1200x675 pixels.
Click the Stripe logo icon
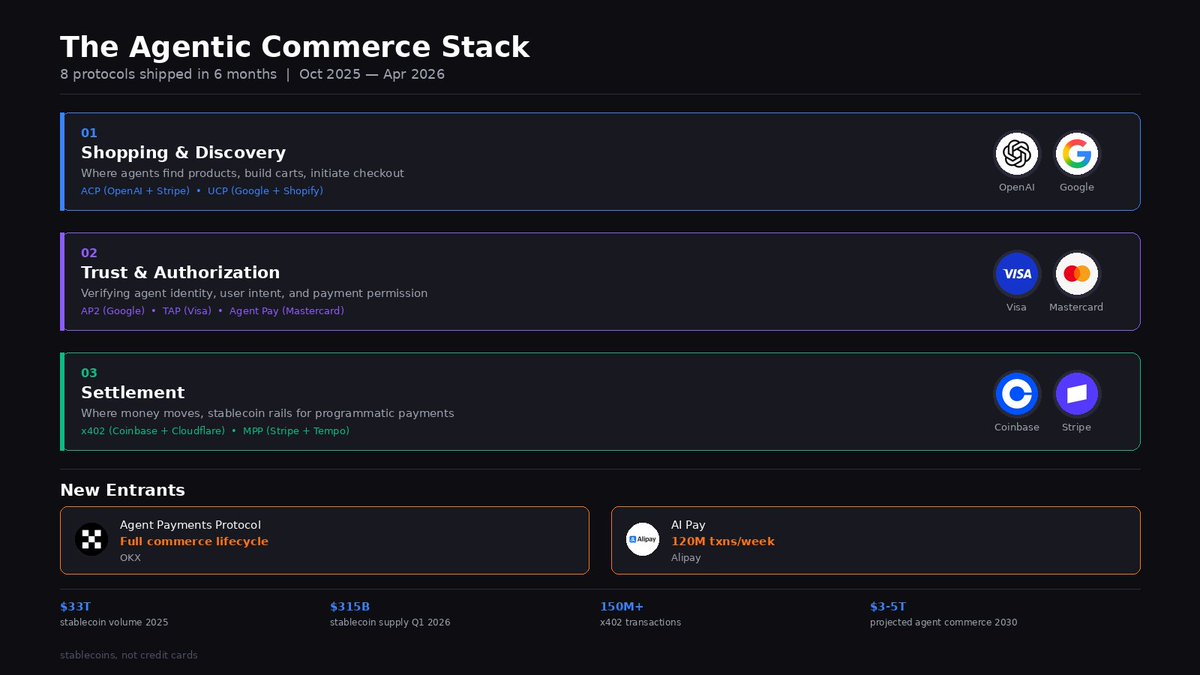point(1076,394)
